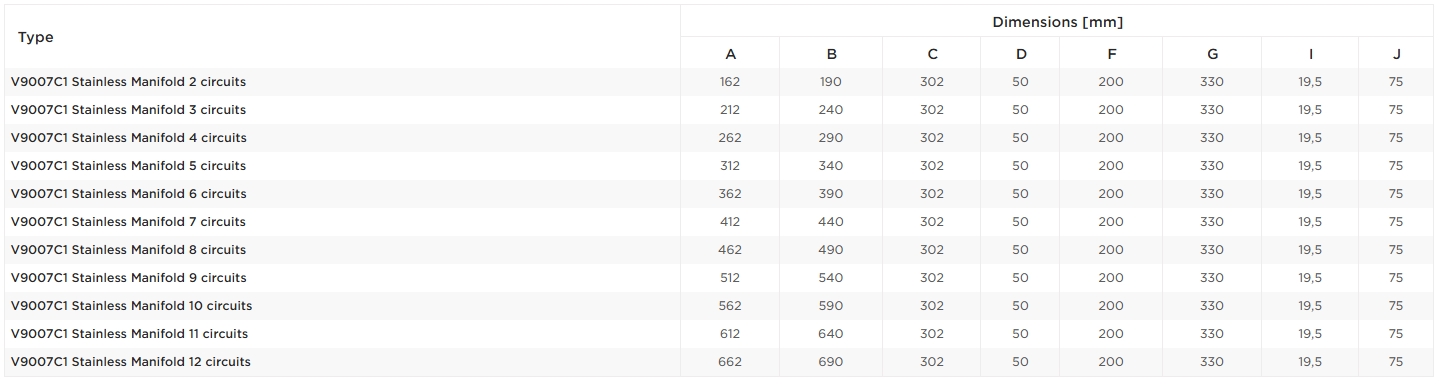
Task: Select A value 562 cell
Action: click(730, 306)
